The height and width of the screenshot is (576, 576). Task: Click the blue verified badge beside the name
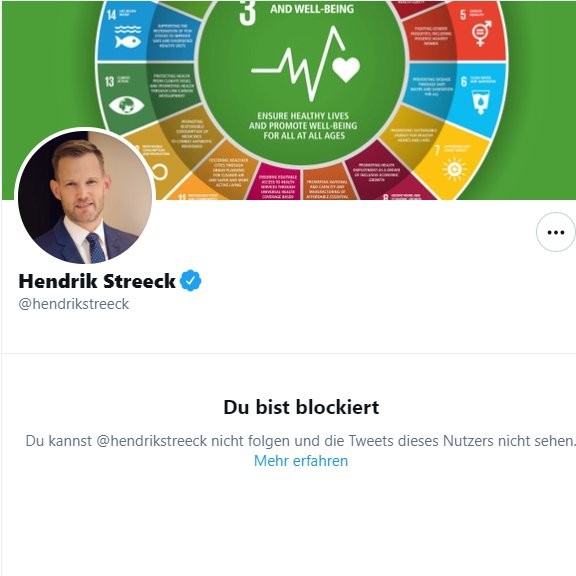coord(191,281)
